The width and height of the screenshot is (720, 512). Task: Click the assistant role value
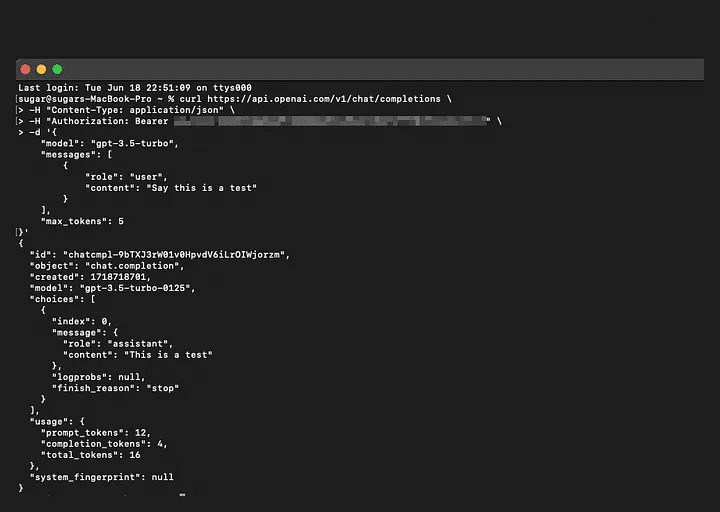[x=138, y=343]
